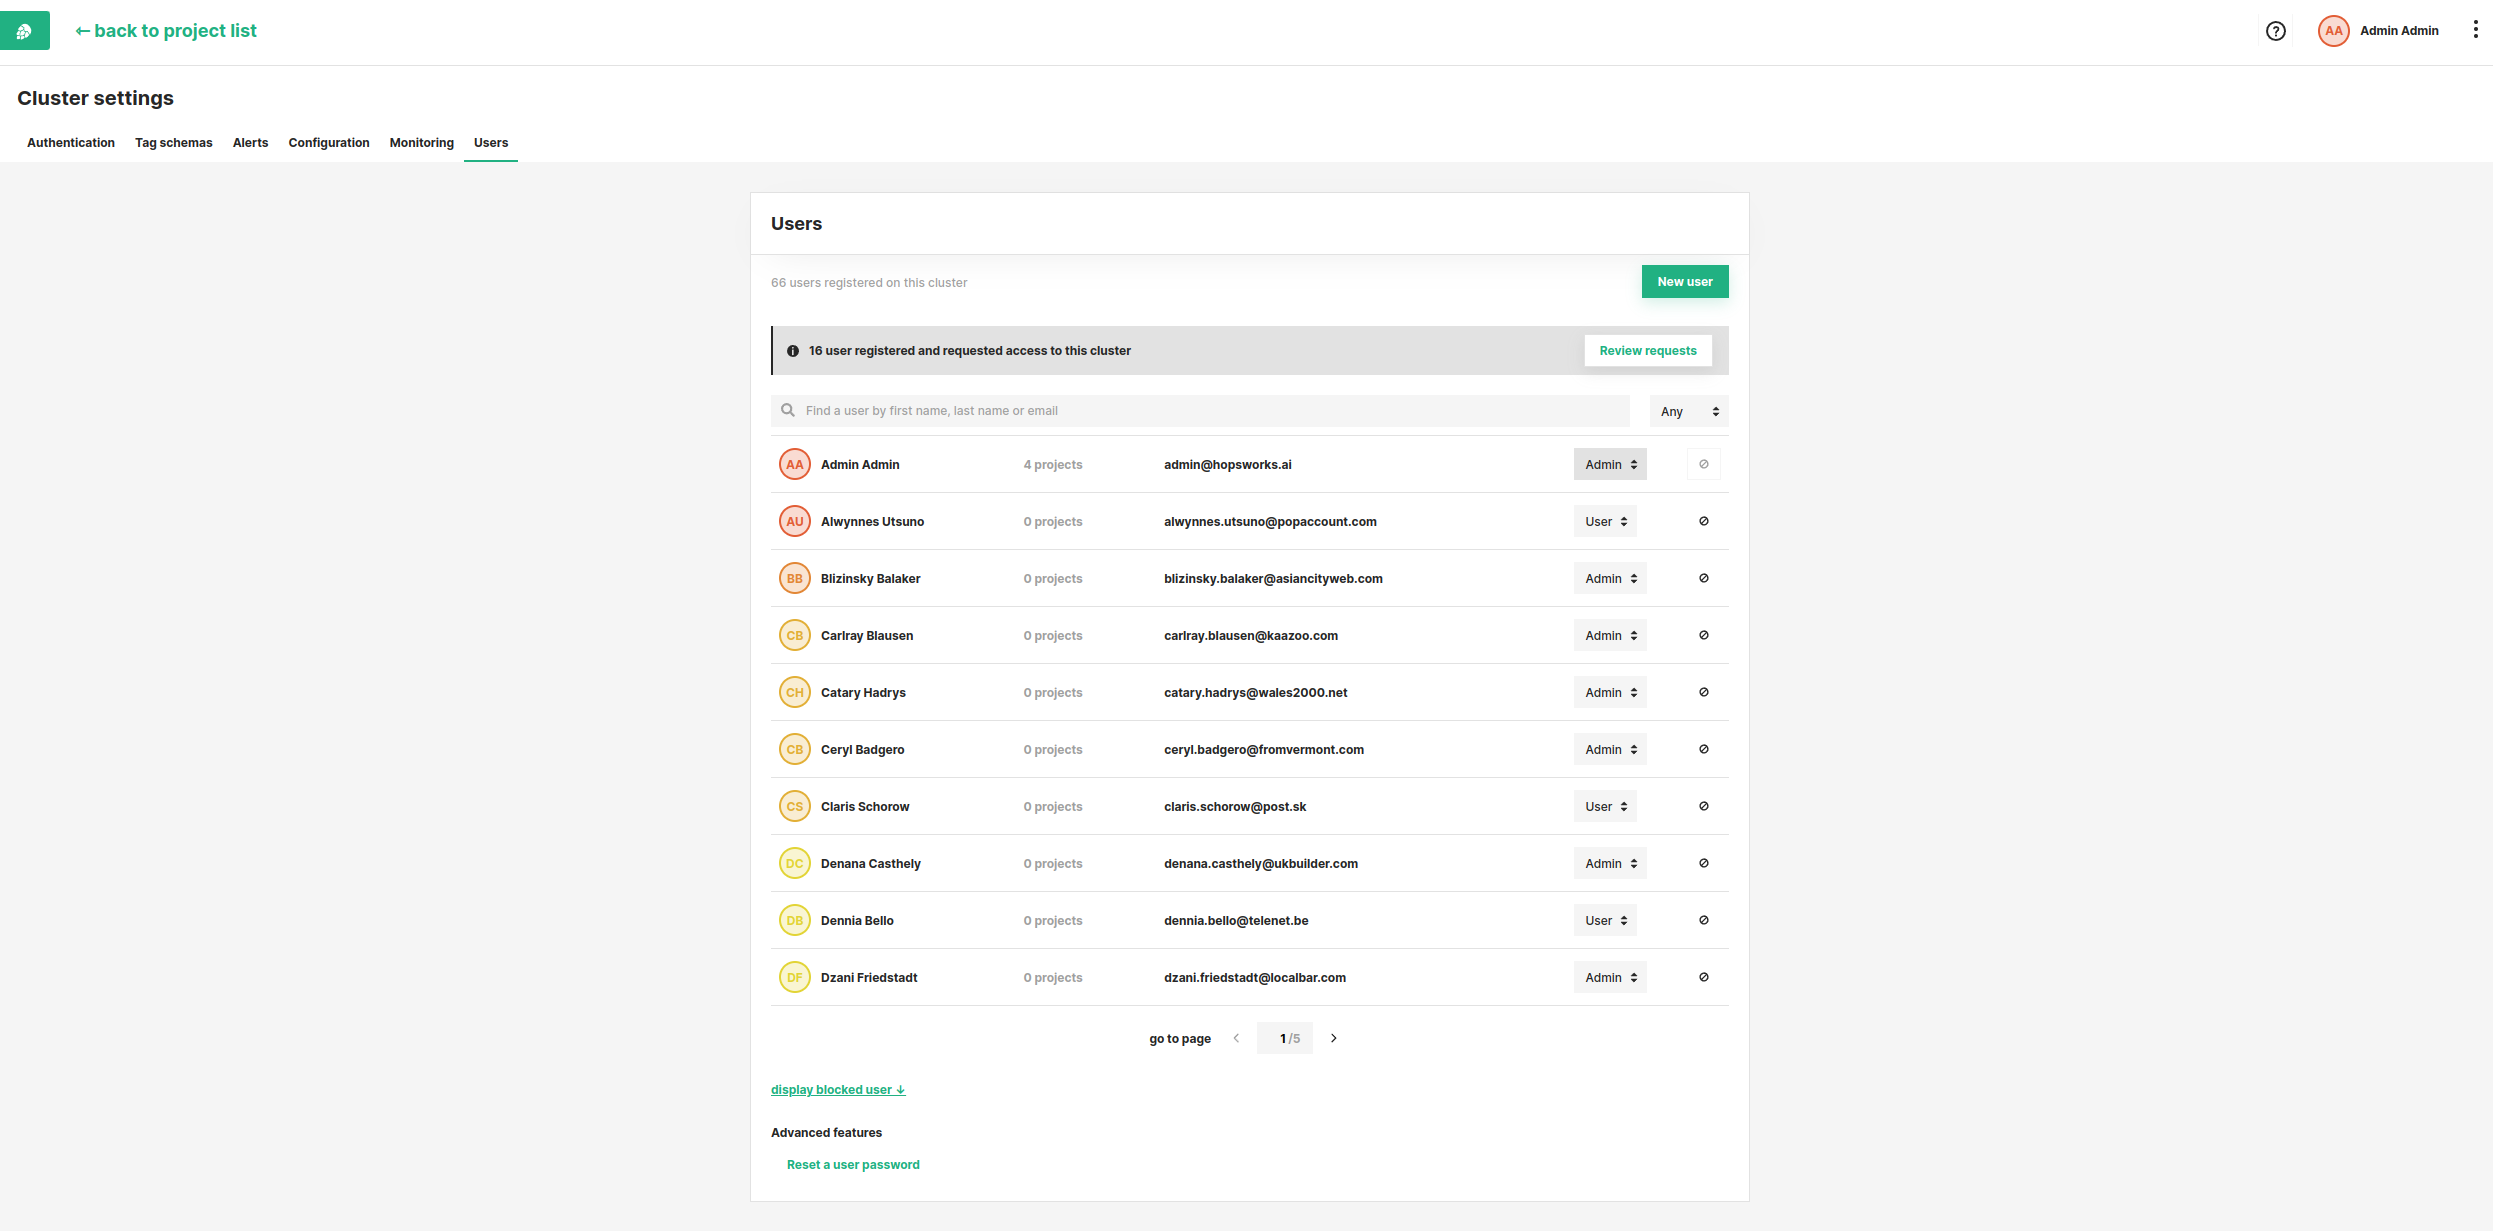Expand the display blocked user link

coord(837,1090)
